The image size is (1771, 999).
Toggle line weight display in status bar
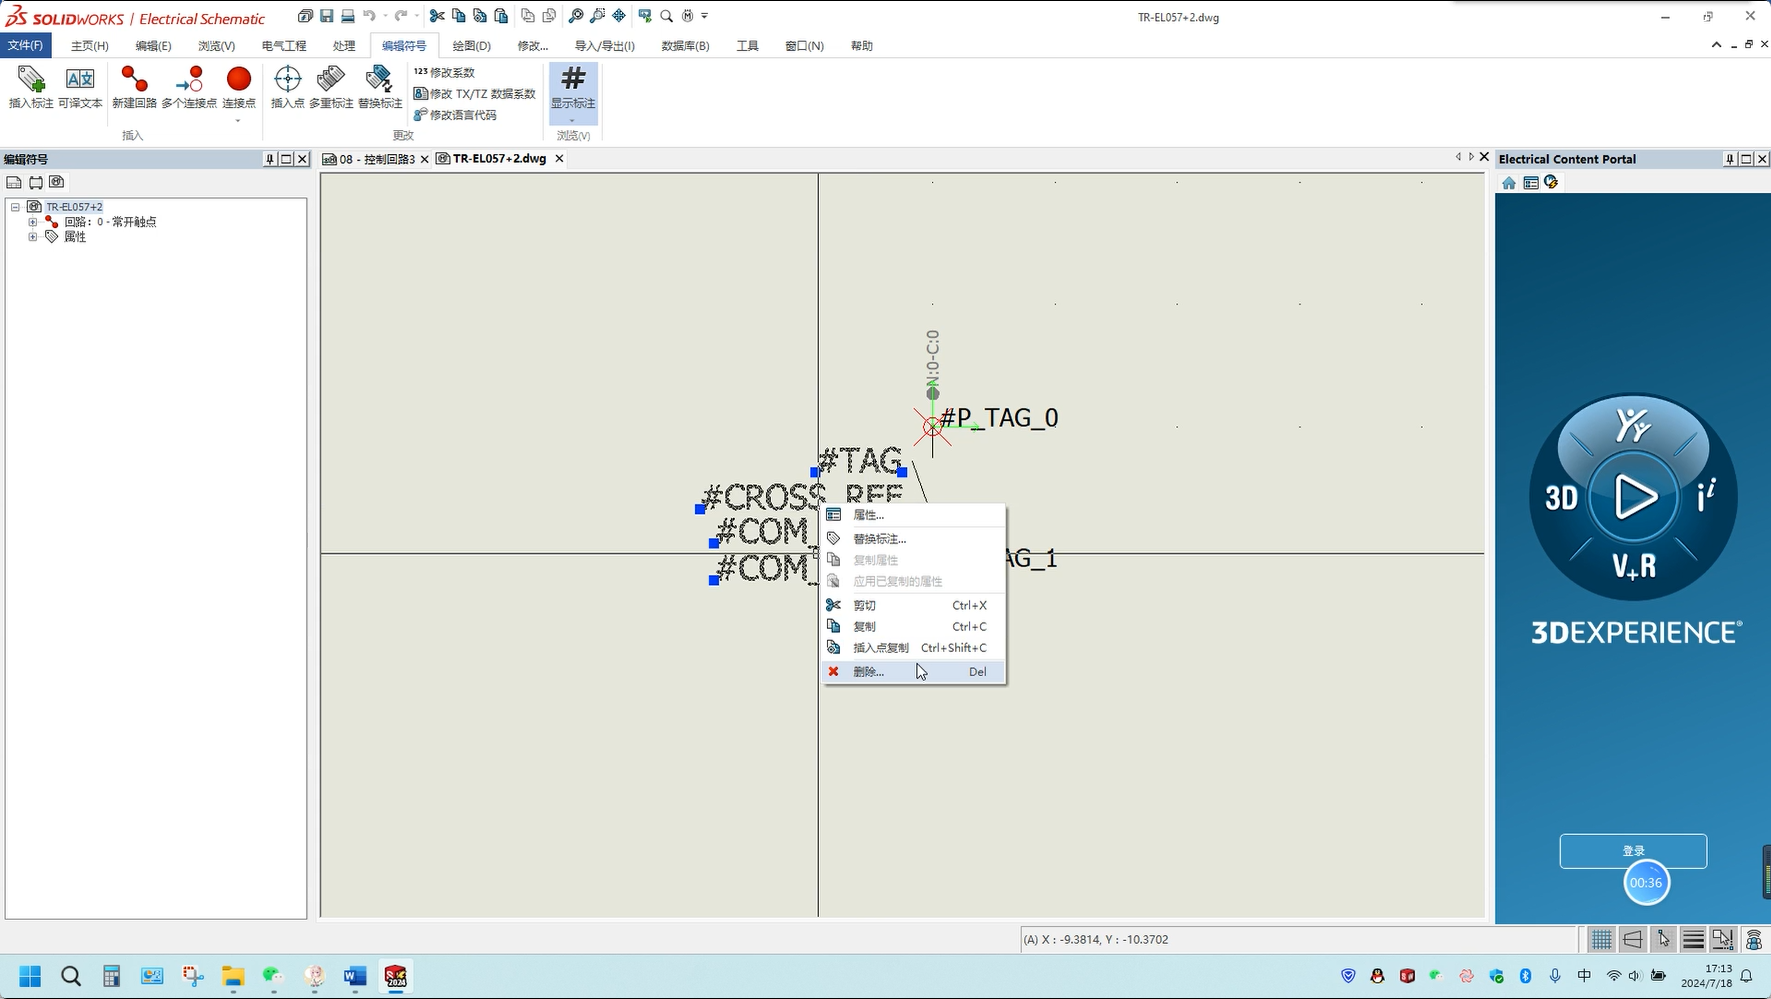click(1693, 939)
